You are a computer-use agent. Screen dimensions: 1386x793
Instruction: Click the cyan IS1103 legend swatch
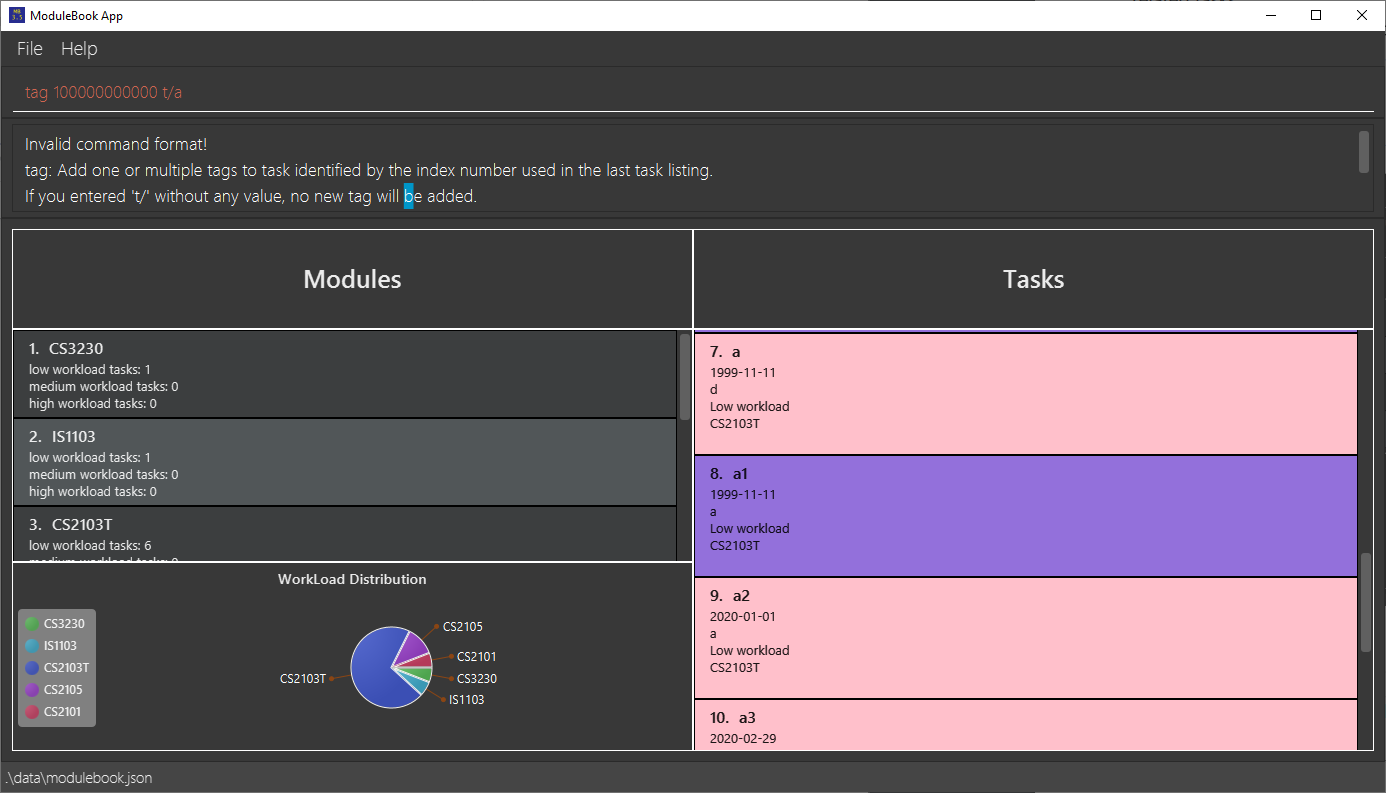click(x=32, y=646)
